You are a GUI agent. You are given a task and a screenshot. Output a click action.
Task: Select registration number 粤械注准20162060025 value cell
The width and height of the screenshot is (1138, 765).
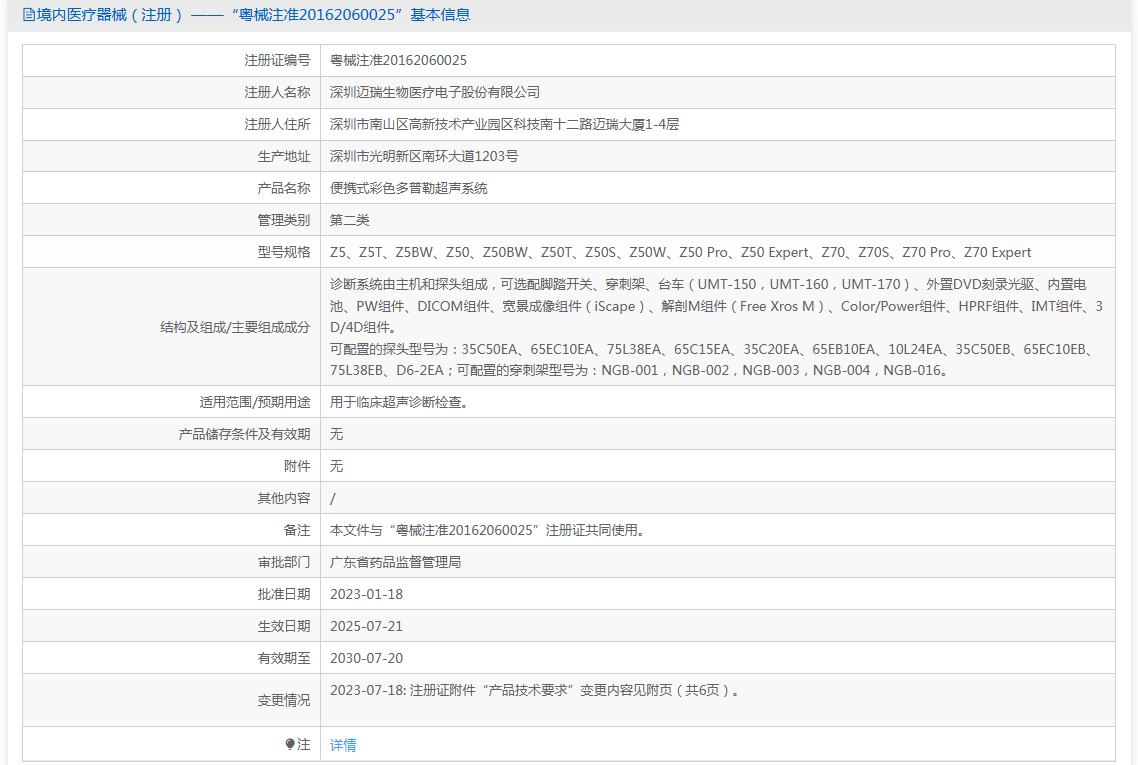(398, 60)
